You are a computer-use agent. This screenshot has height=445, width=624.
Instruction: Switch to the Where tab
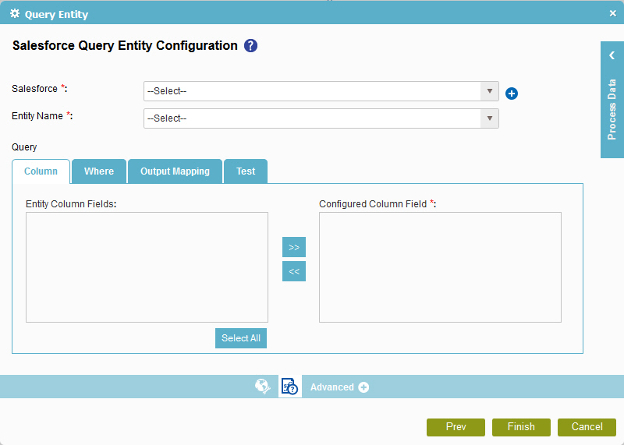click(x=99, y=172)
